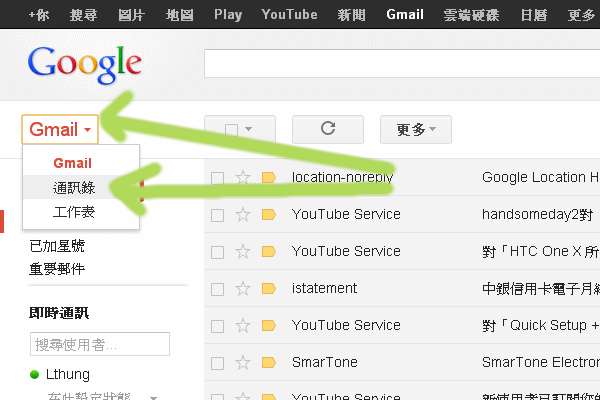
Task: Click importance marker on handsomeday2 email
Action: [x=269, y=214]
